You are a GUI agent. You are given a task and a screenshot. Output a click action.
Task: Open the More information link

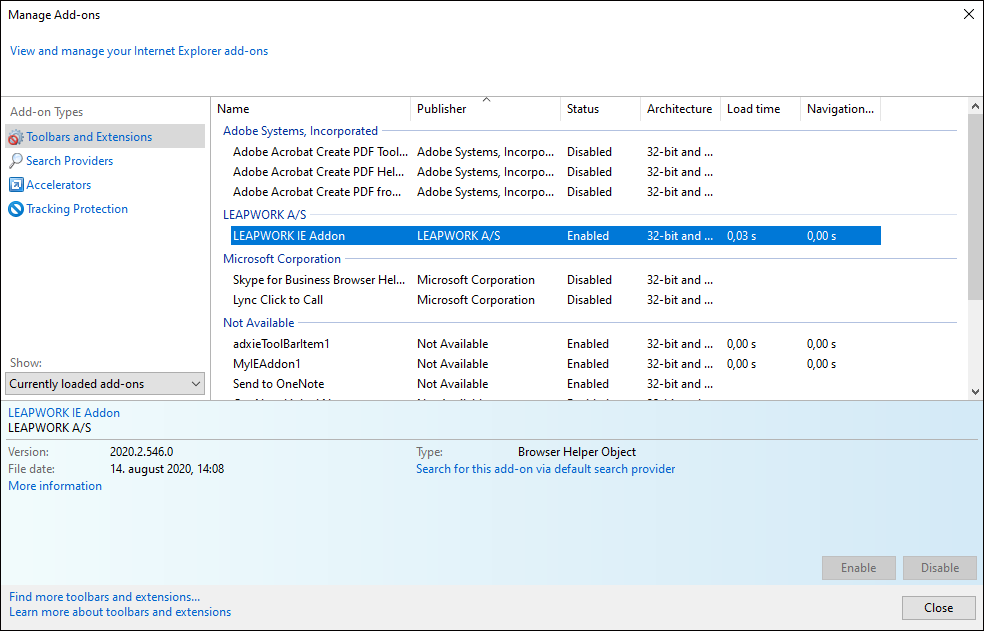pyautogui.click(x=55, y=486)
